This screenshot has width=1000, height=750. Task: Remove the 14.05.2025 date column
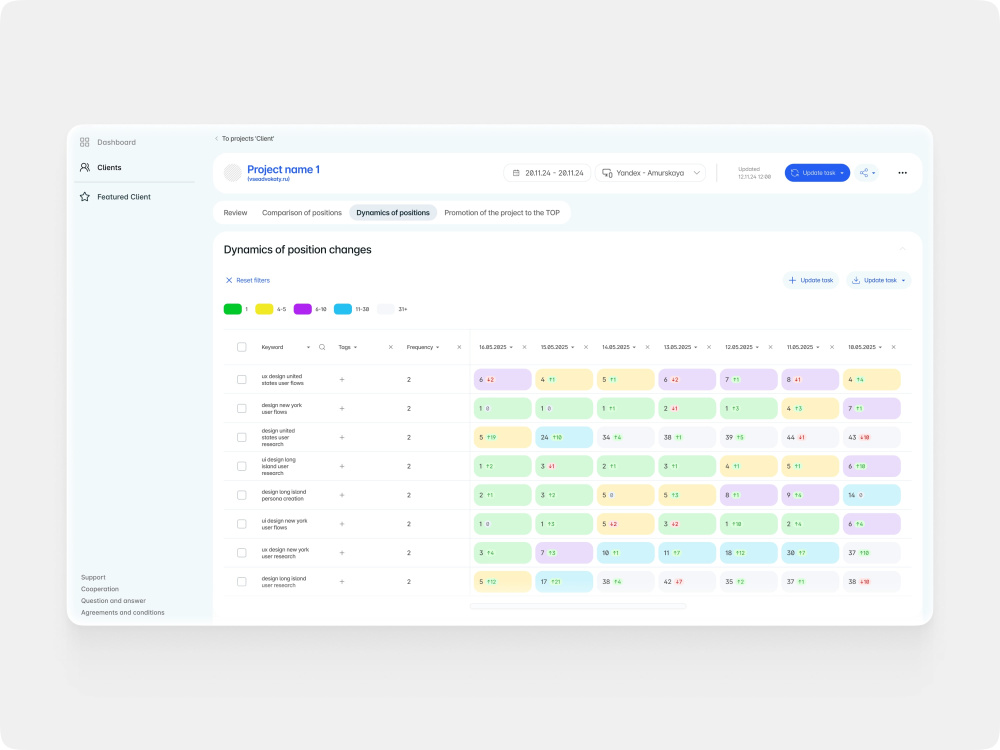pyautogui.click(x=647, y=347)
